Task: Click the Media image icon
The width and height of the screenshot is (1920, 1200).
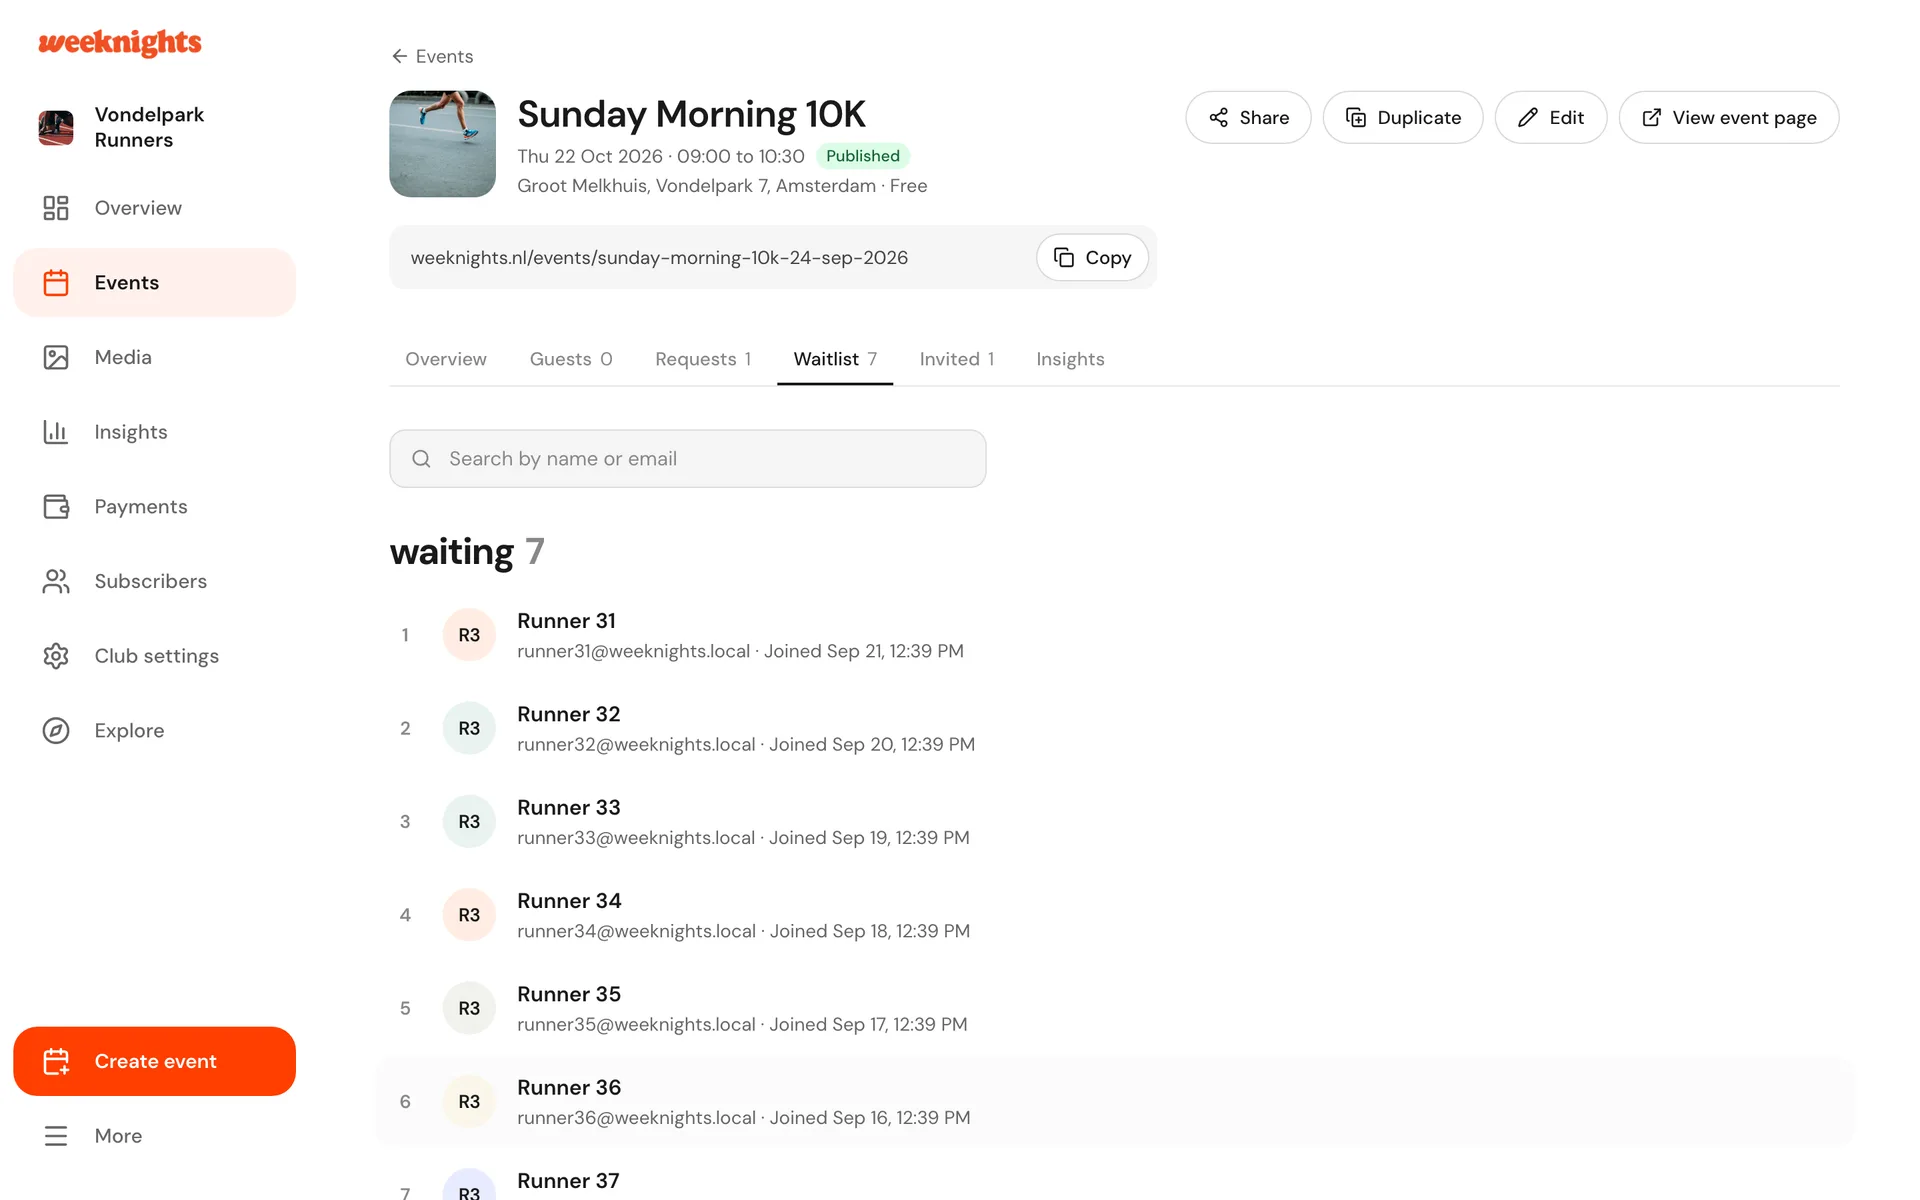Action: [x=56, y=357]
